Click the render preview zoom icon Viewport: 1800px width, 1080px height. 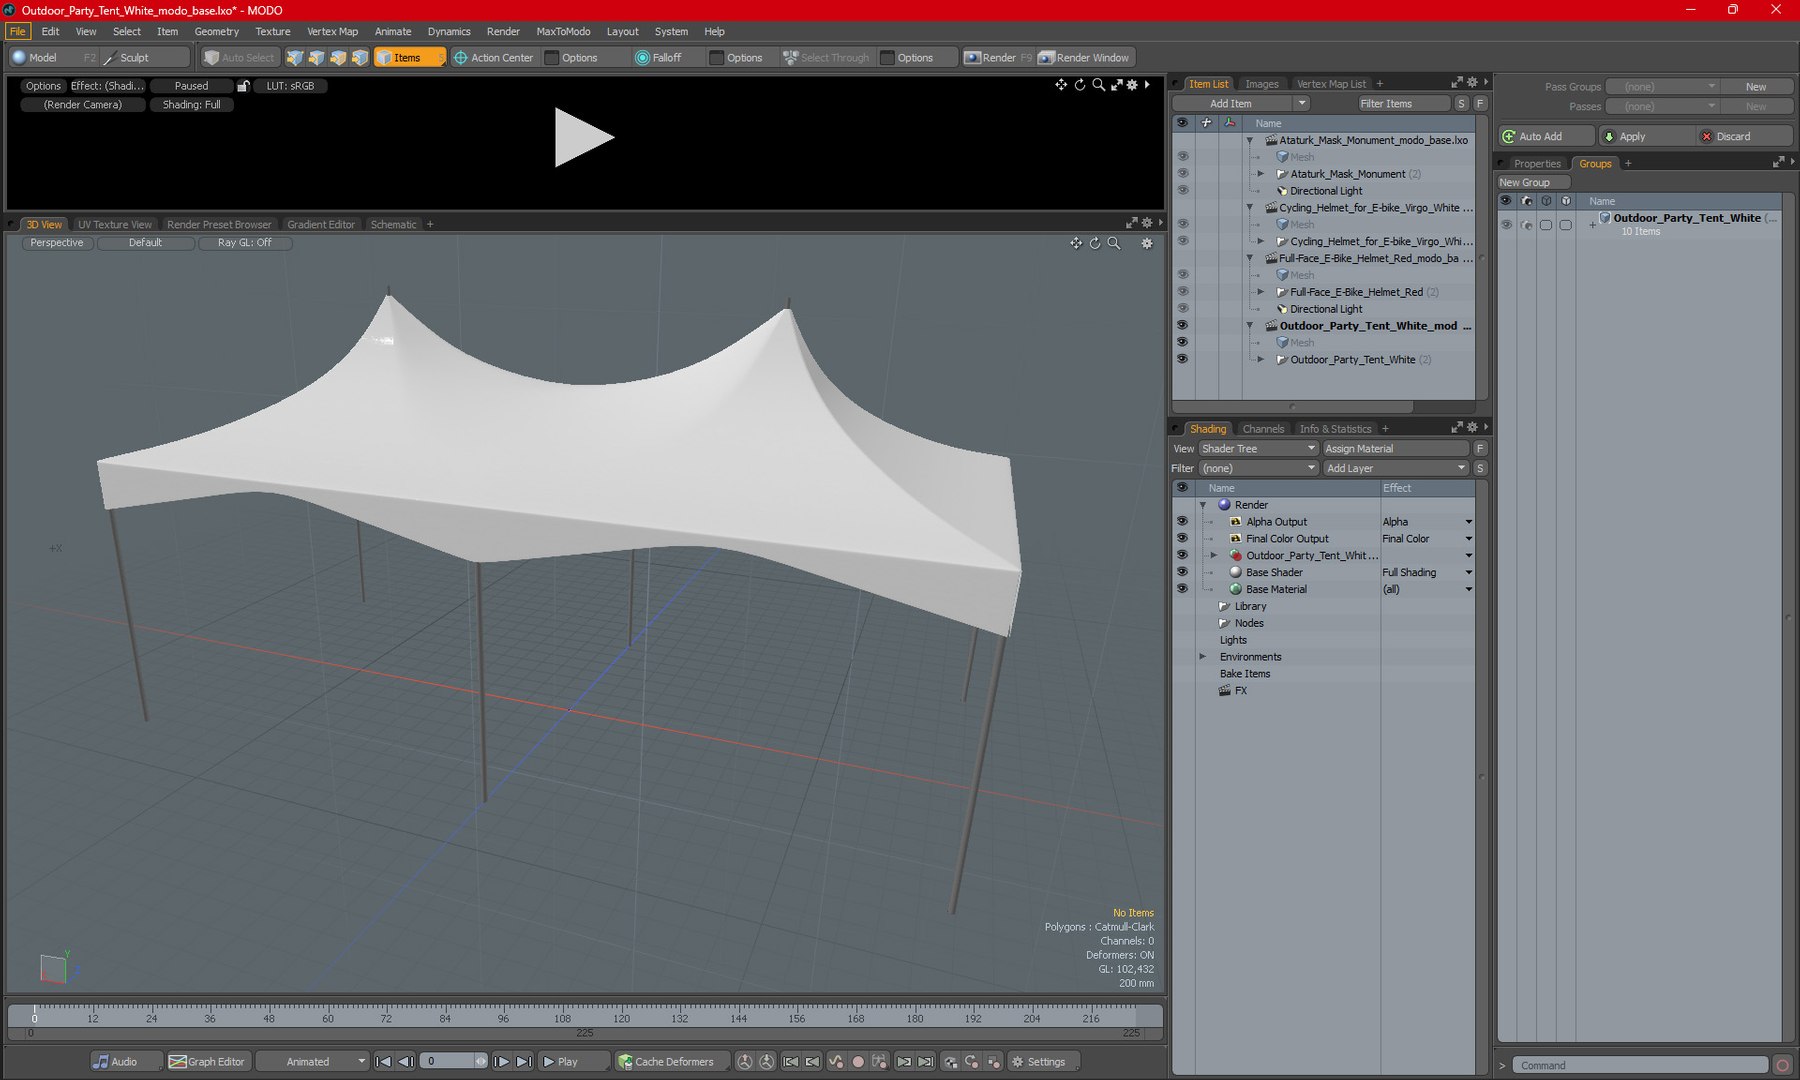coord(1099,85)
